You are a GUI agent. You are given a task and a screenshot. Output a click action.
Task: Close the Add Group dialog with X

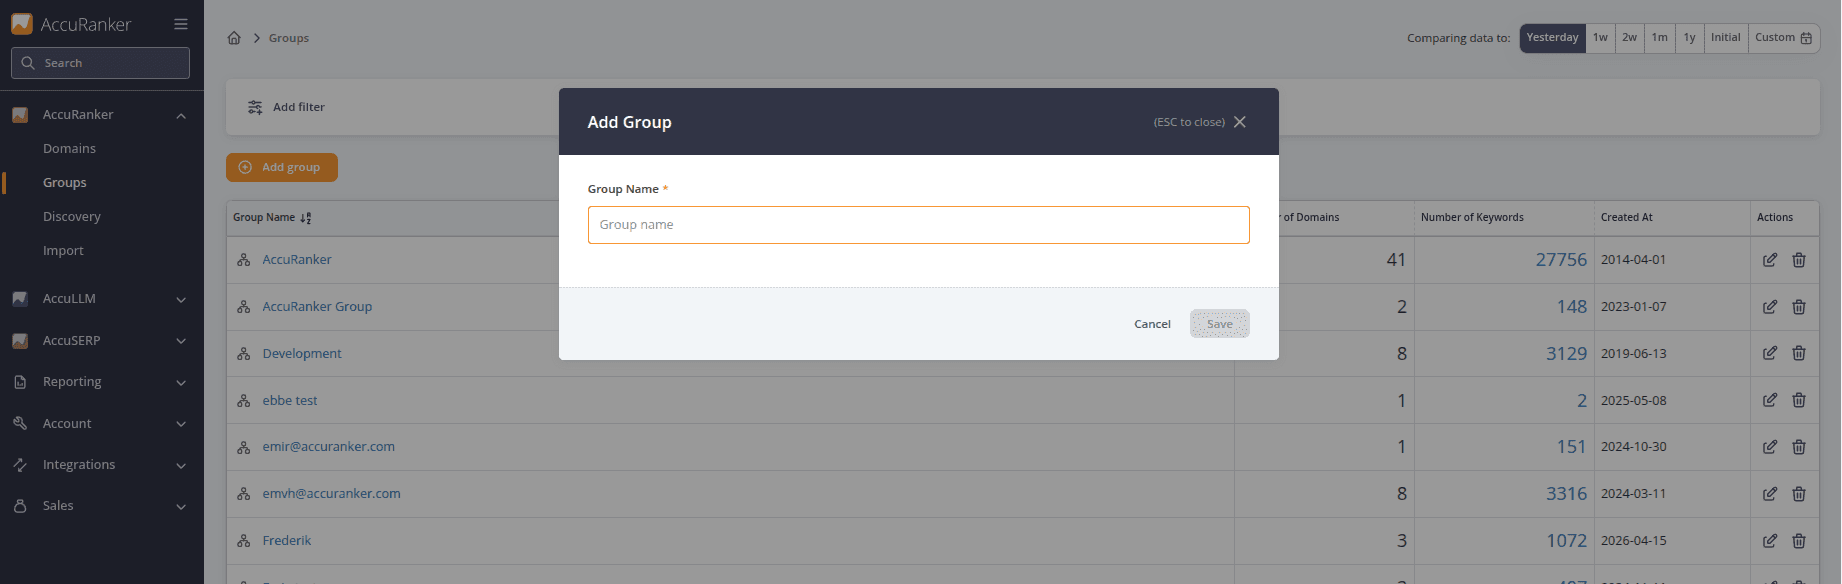pyautogui.click(x=1240, y=122)
